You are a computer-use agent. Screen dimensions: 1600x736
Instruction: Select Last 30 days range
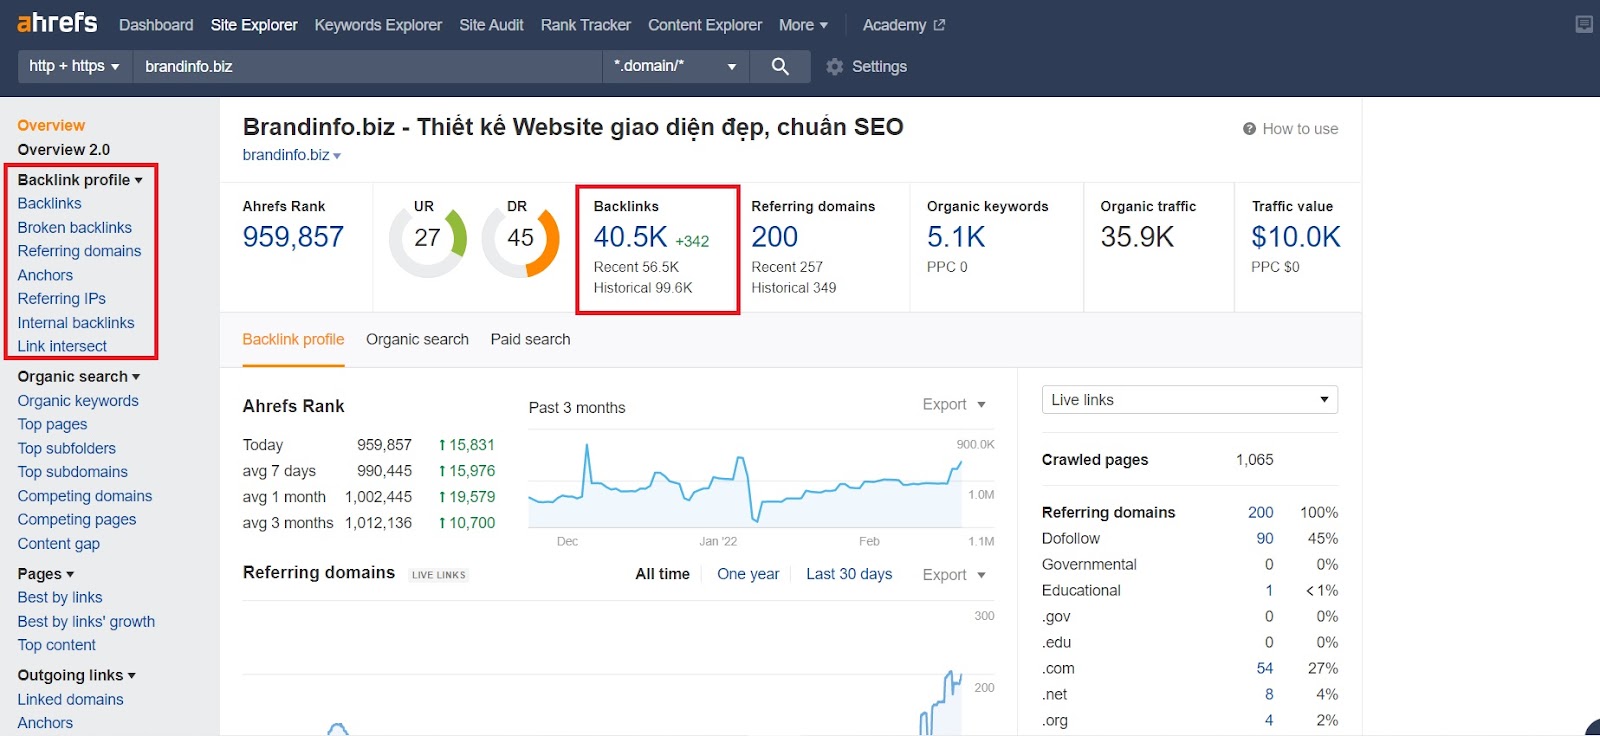(x=849, y=574)
